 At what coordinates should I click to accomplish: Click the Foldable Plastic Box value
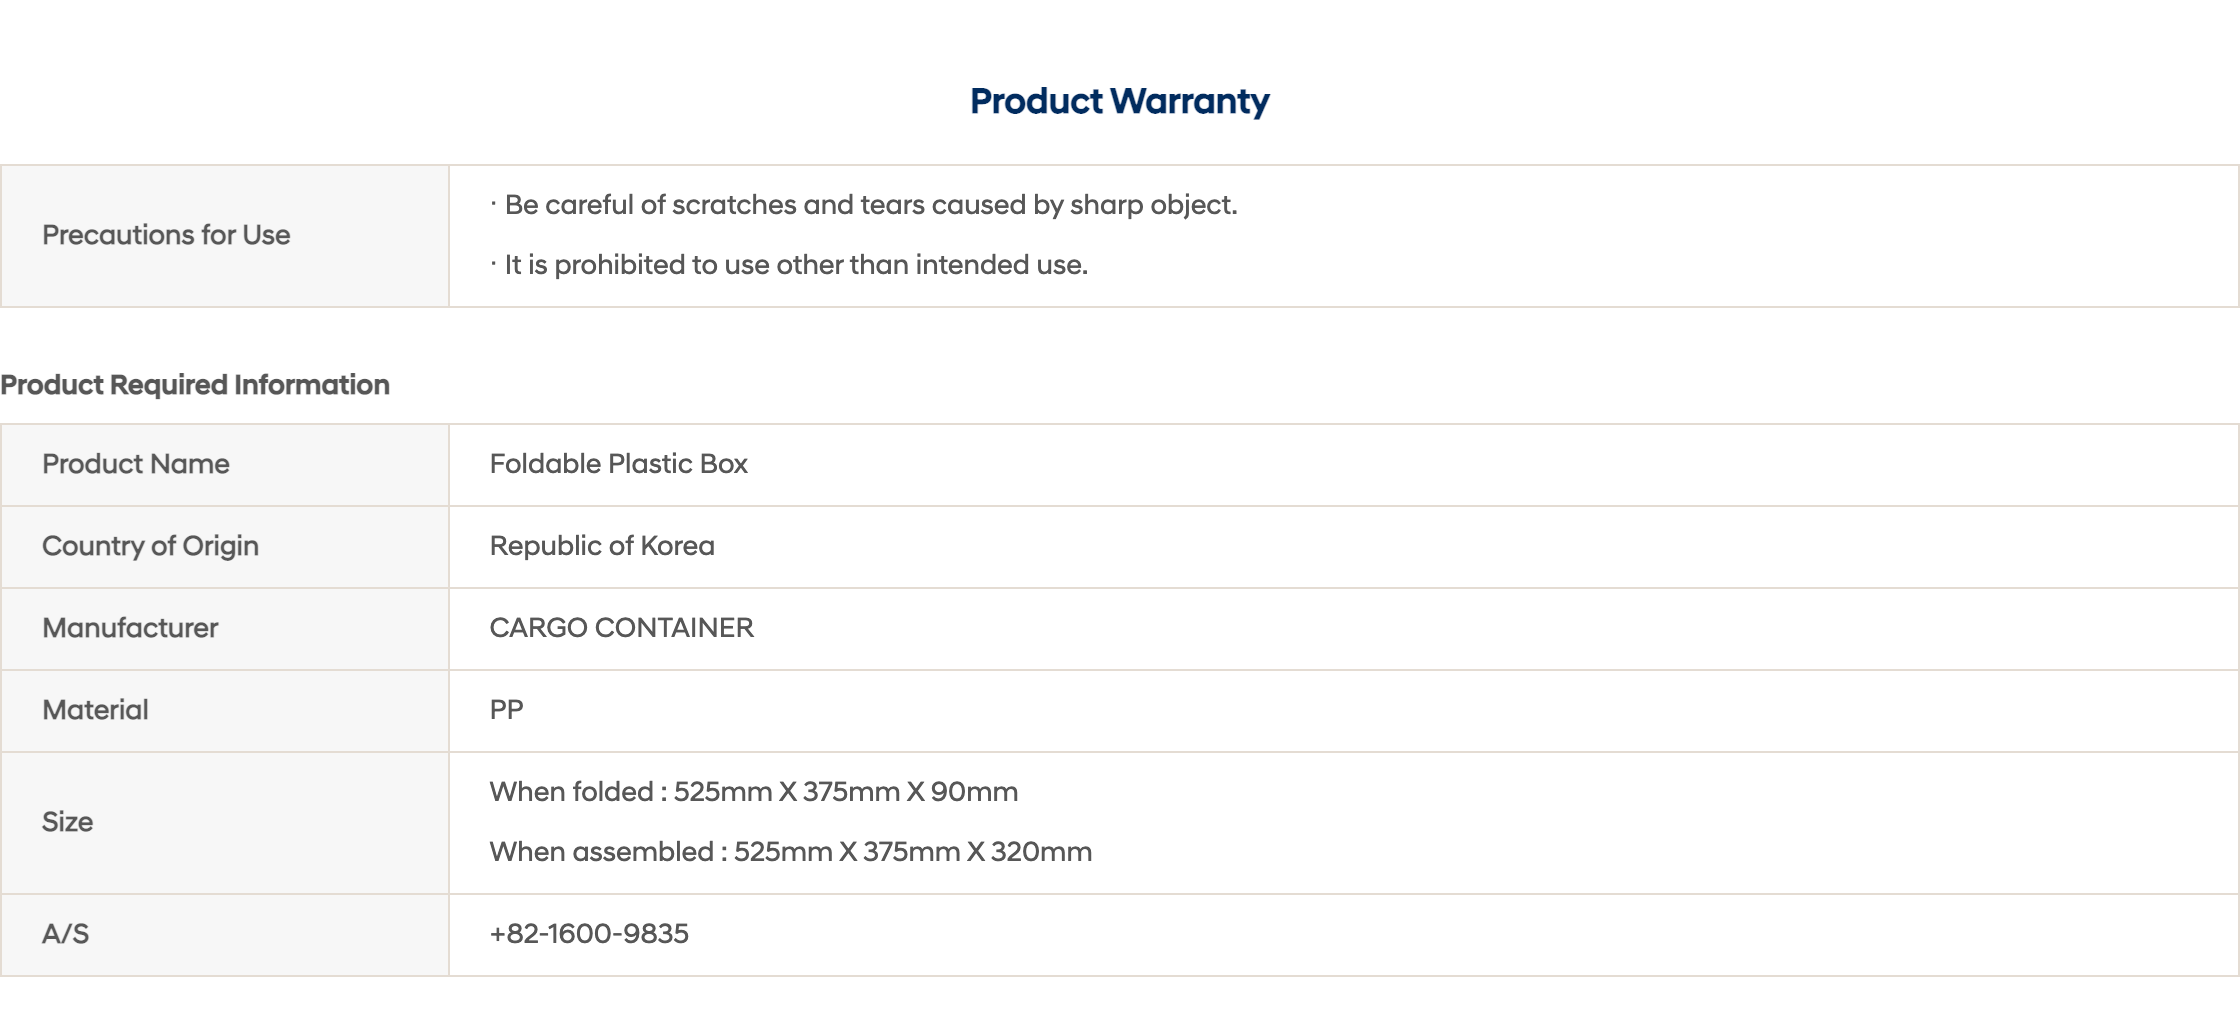click(618, 464)
